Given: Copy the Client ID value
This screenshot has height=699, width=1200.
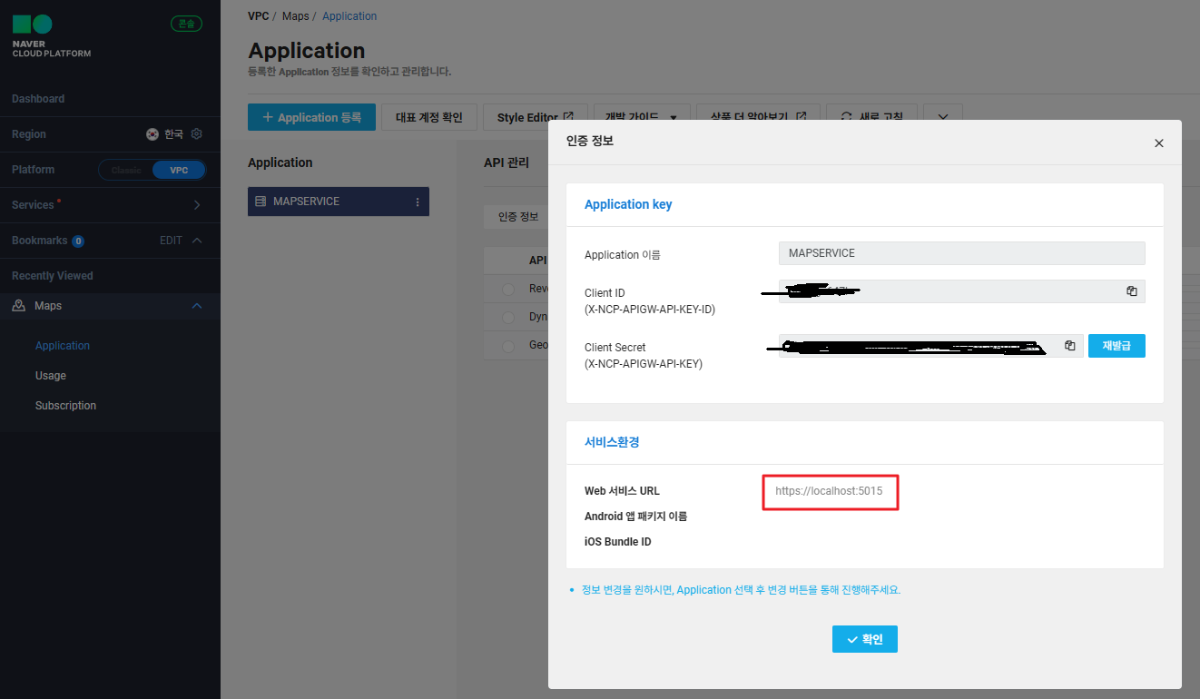Looking at the screenshot, I should (1131, 291).
